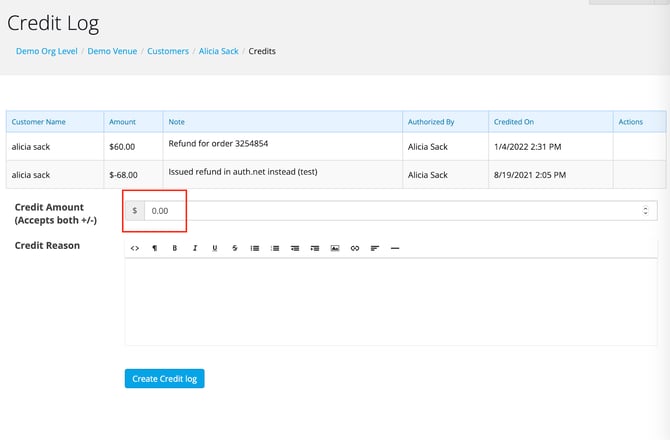Click the indent icon
670x440 pixels.
coord(315,248)
